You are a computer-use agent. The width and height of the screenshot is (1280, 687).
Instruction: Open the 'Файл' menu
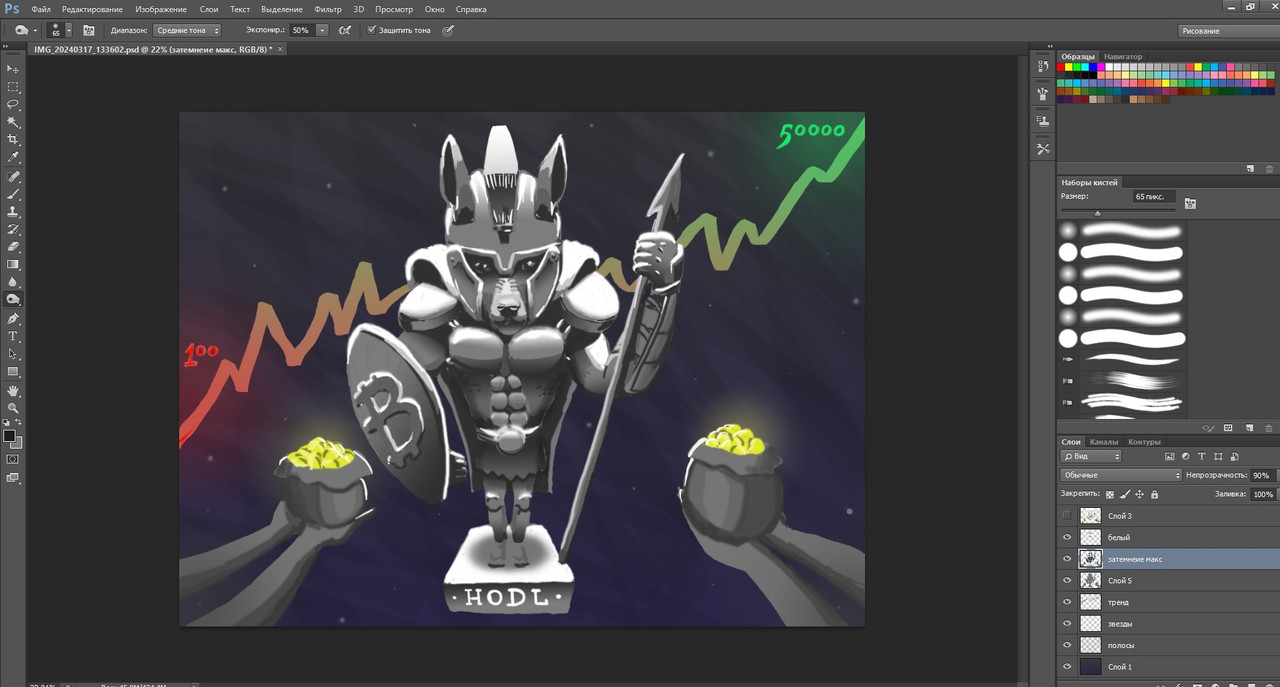point(41,9)
